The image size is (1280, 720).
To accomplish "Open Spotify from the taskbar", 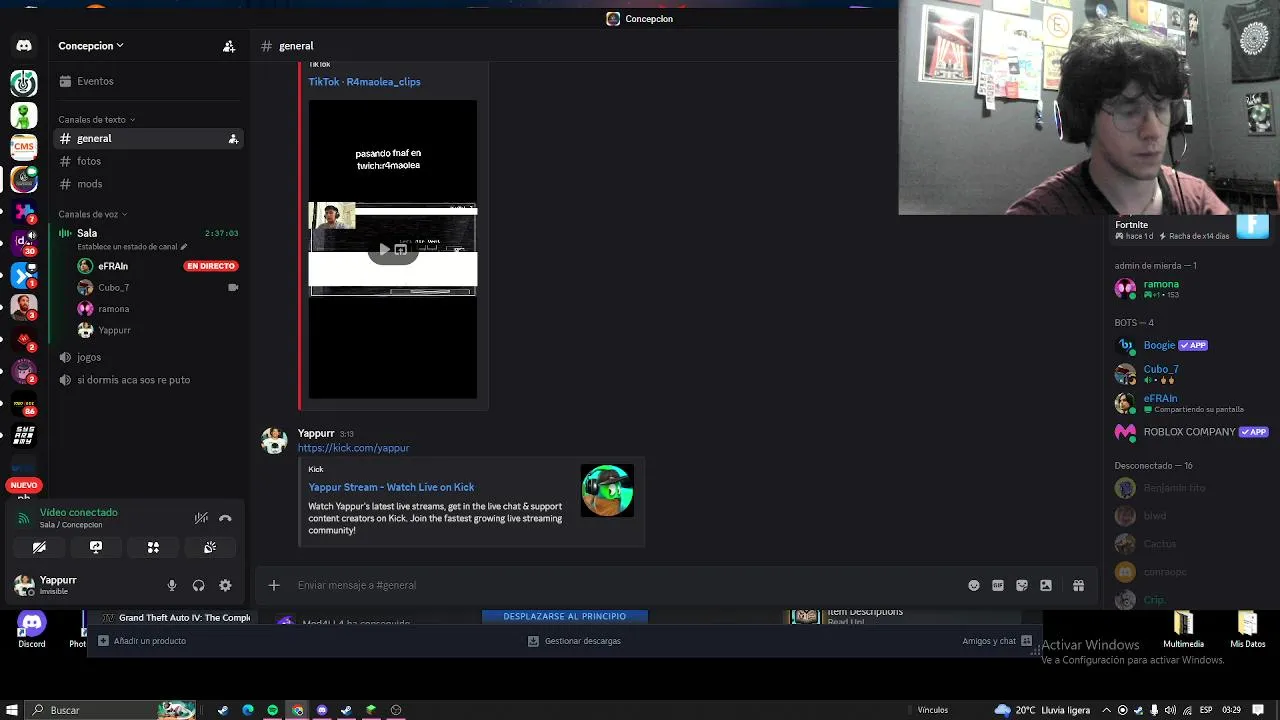I will pyautogui.click(x=273, y=710).
